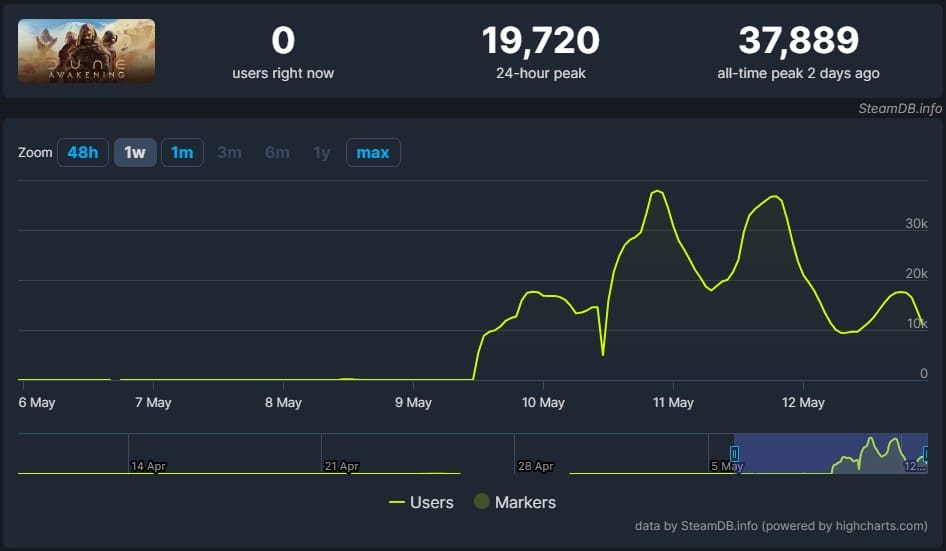
Task: Click the 14 Apr navigator label
Action: [148, 466]
